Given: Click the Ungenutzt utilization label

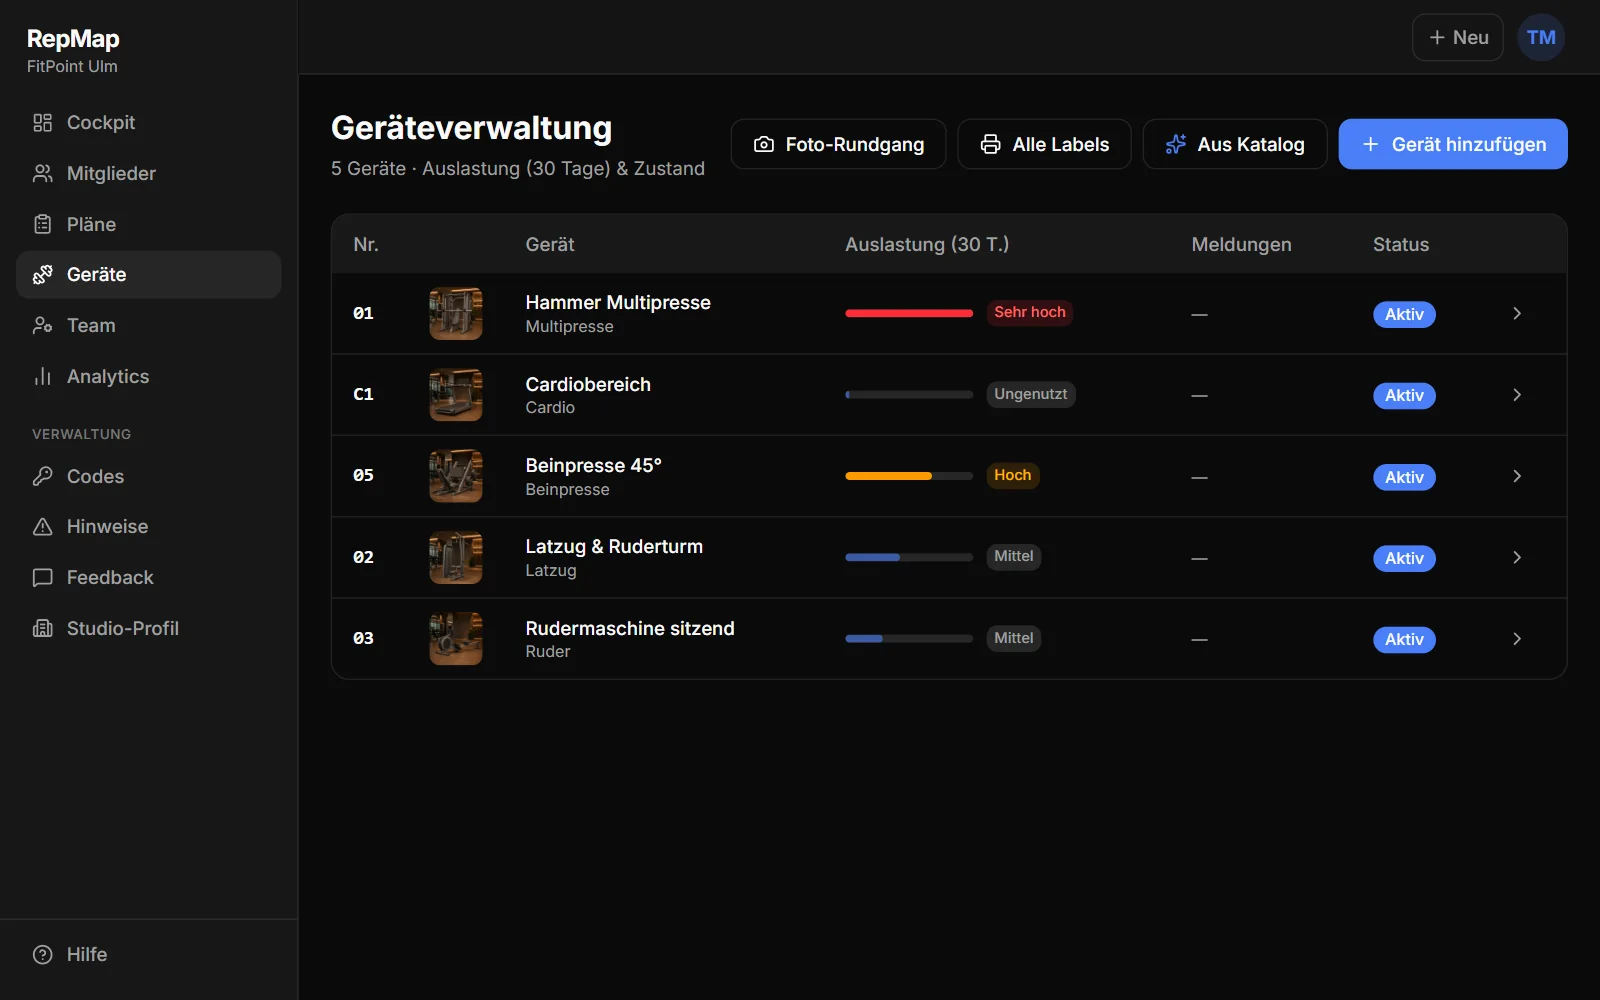Looking at the screenshot, I should click(x=1031, y=394).
